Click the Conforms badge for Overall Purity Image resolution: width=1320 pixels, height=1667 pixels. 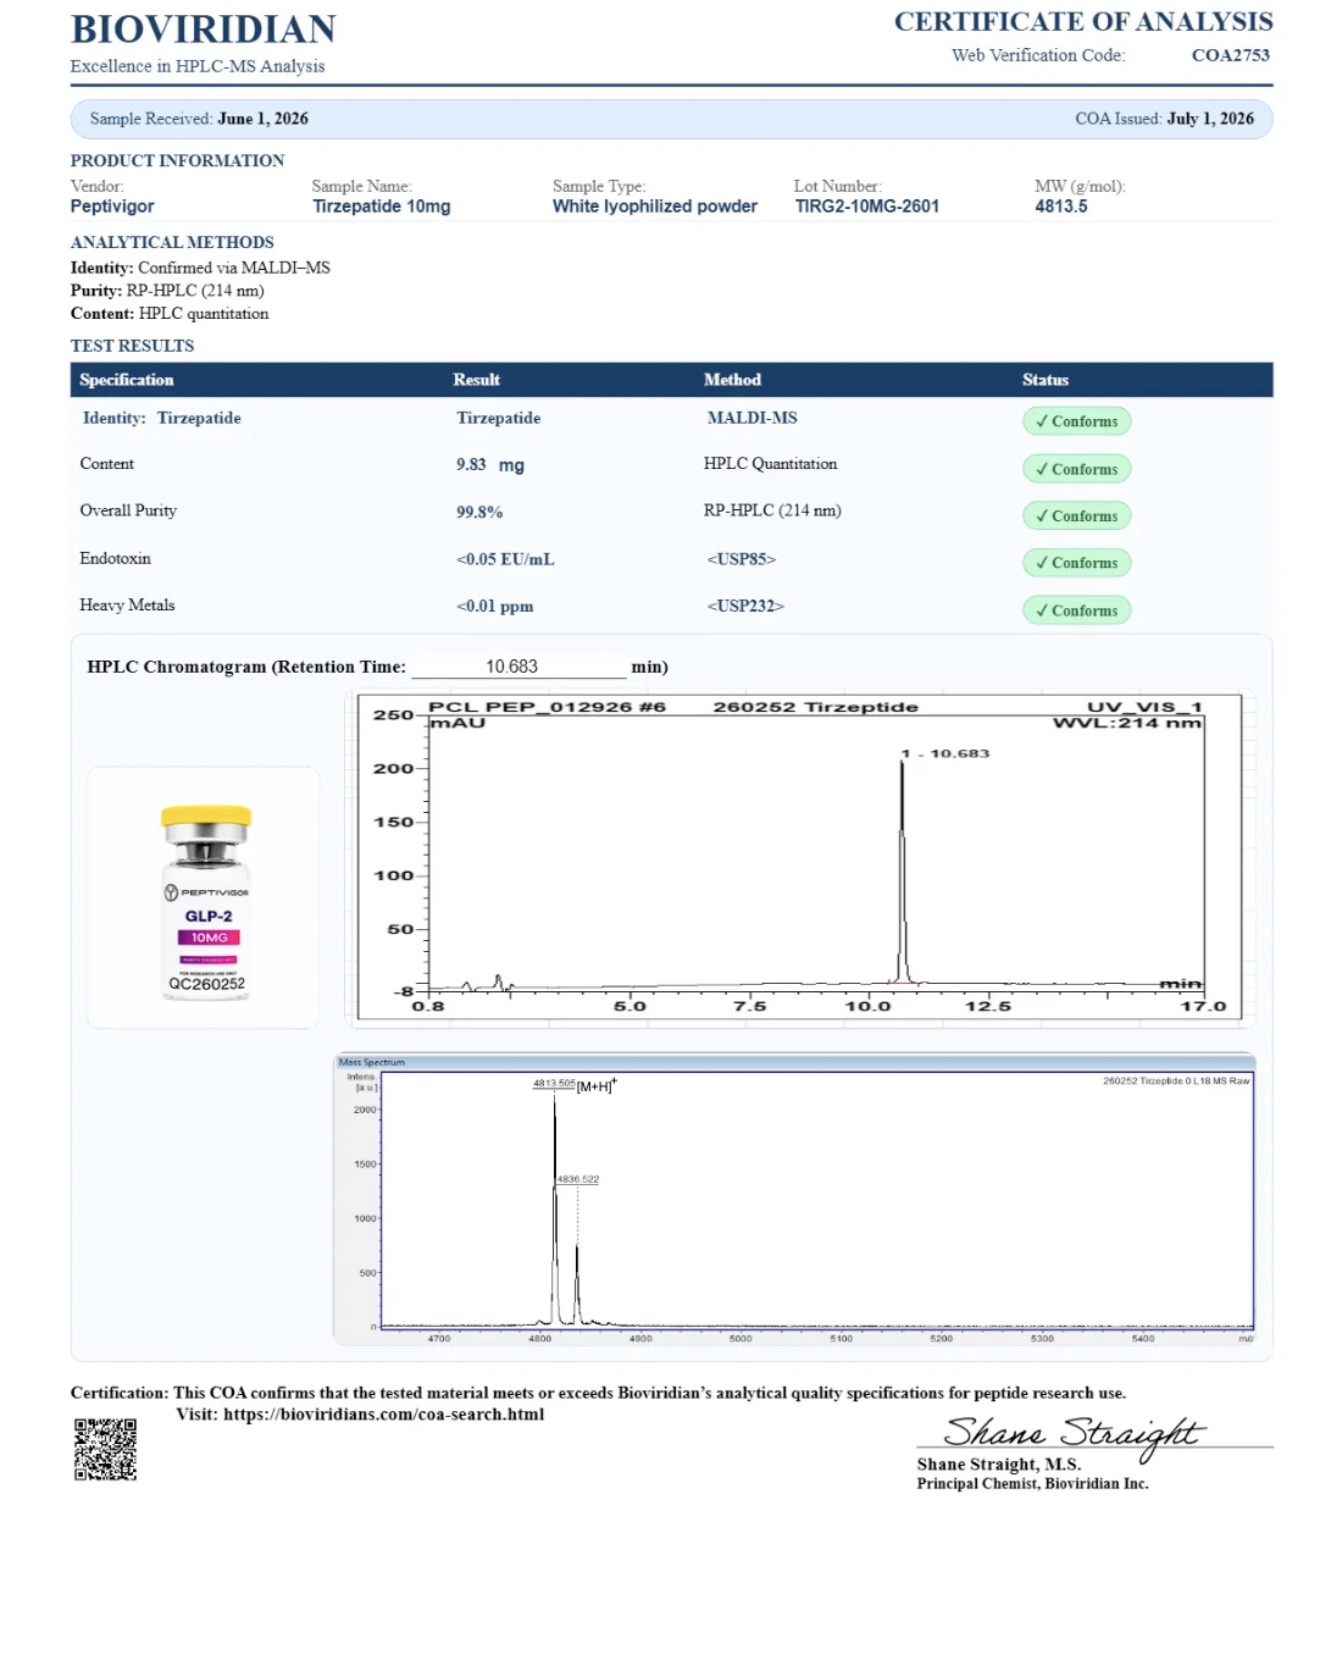[1077, 516]
